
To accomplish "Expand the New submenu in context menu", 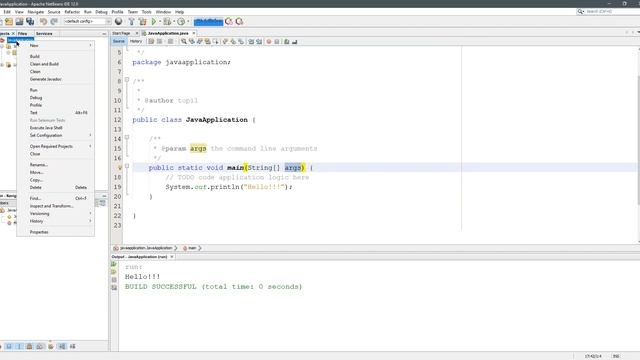I will pos(56,45).
